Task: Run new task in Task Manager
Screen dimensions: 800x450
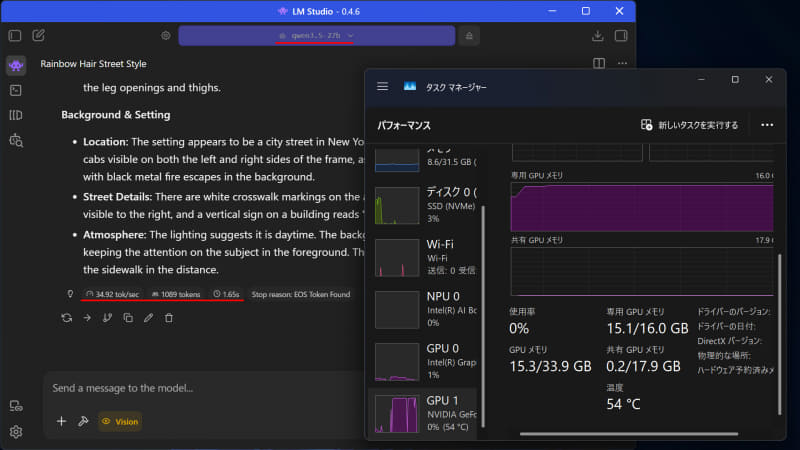Action: point(690,125)
